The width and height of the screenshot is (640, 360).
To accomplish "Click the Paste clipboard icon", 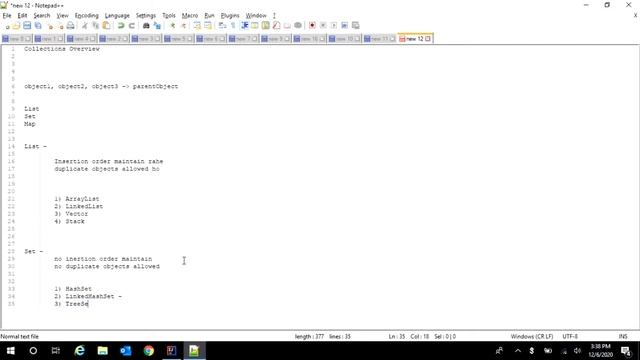I will 107,26.
